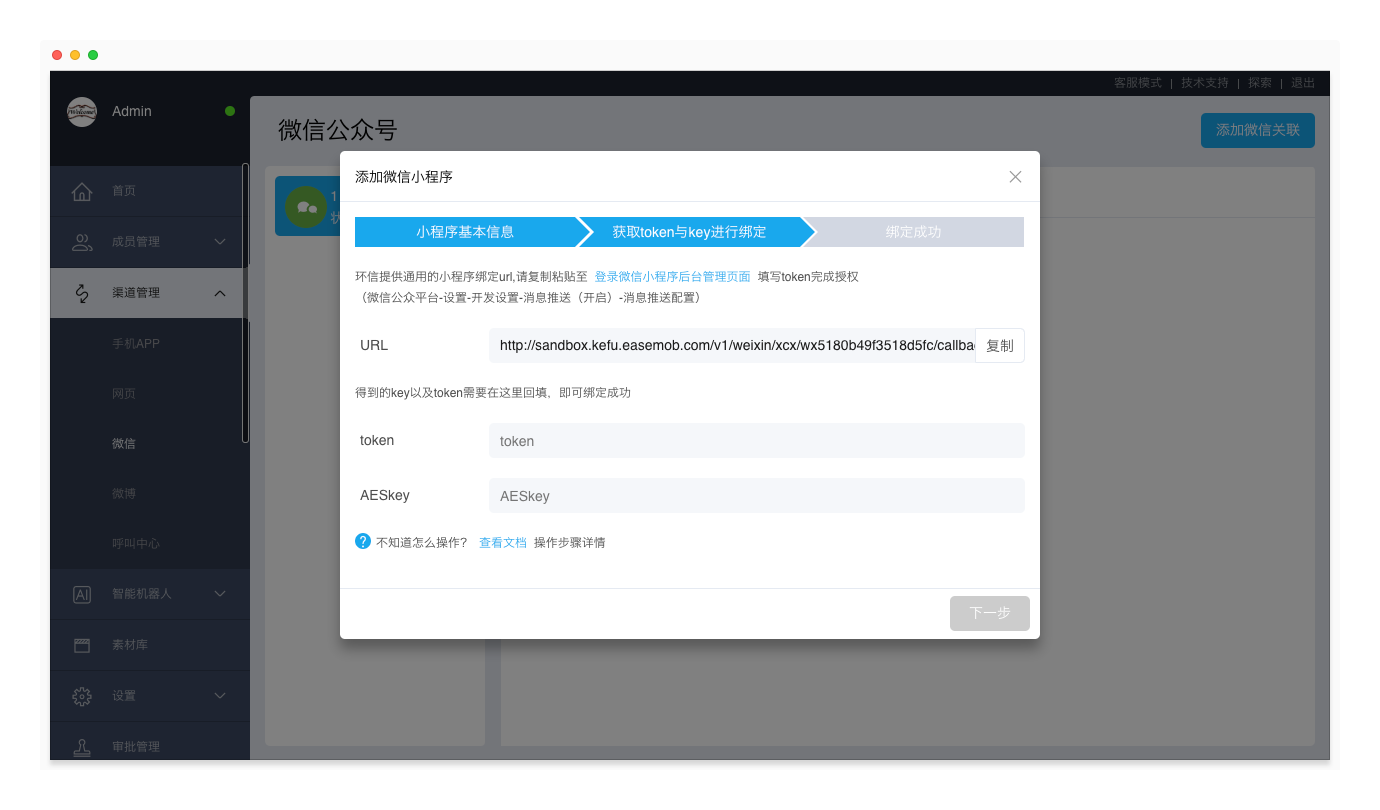Click the 添加微信关联 button
This screenshot has width=1380, height=810.
(x=1258, y=130)
